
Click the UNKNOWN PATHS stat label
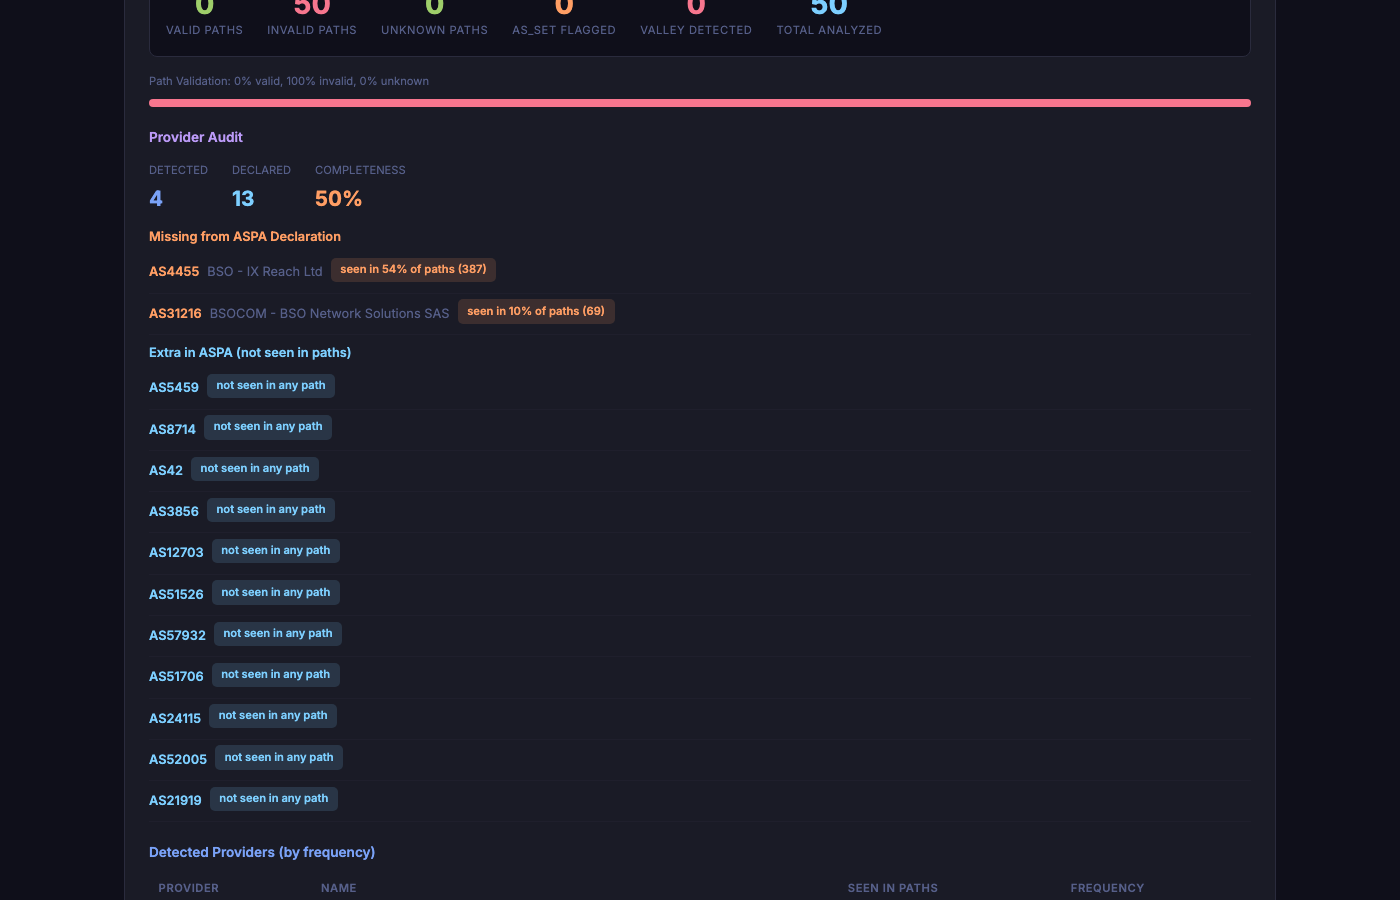434,30
